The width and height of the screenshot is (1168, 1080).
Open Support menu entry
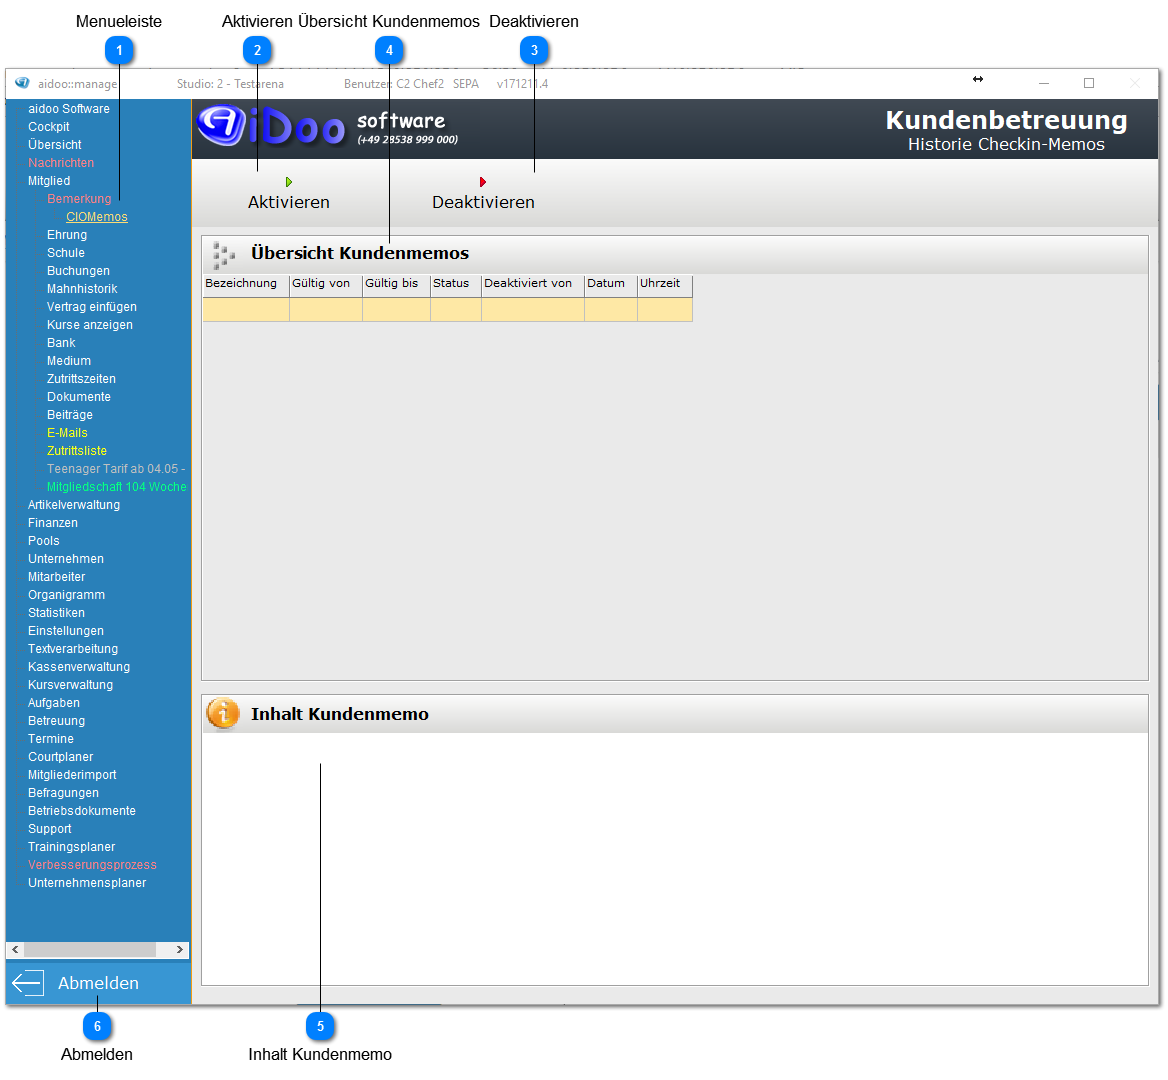pyautogui.click(x=50, y=829)
